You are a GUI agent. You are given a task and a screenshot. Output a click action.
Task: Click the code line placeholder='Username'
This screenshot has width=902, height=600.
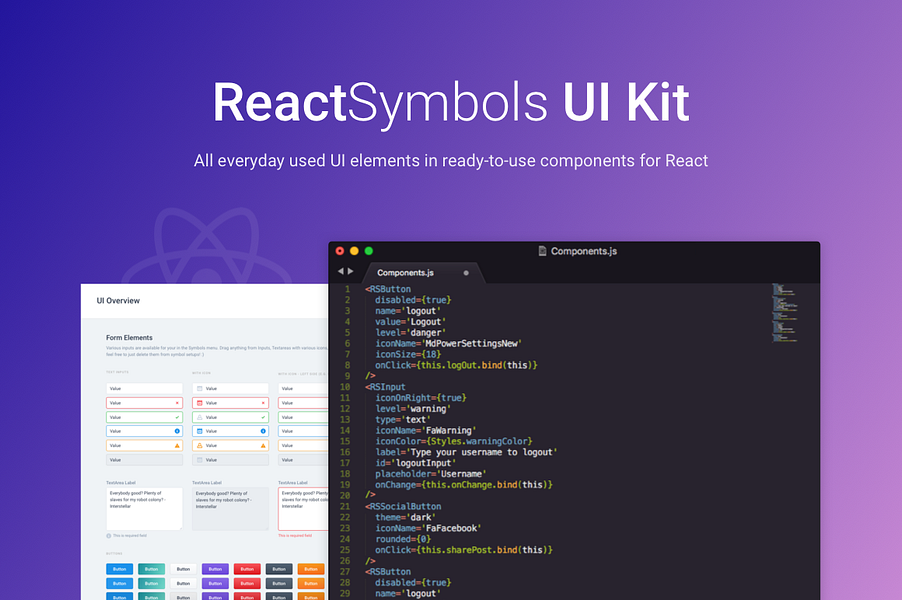click(431, 474)
